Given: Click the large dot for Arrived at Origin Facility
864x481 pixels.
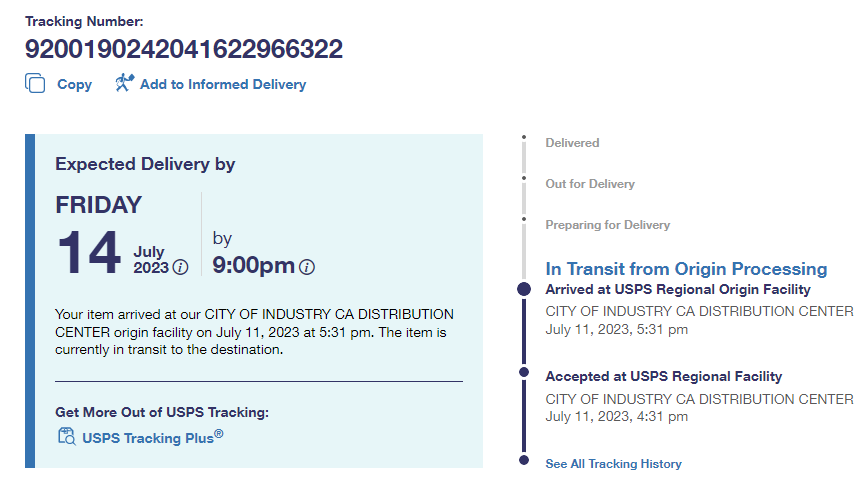Looking at the screenshot, I should [523, 289].
